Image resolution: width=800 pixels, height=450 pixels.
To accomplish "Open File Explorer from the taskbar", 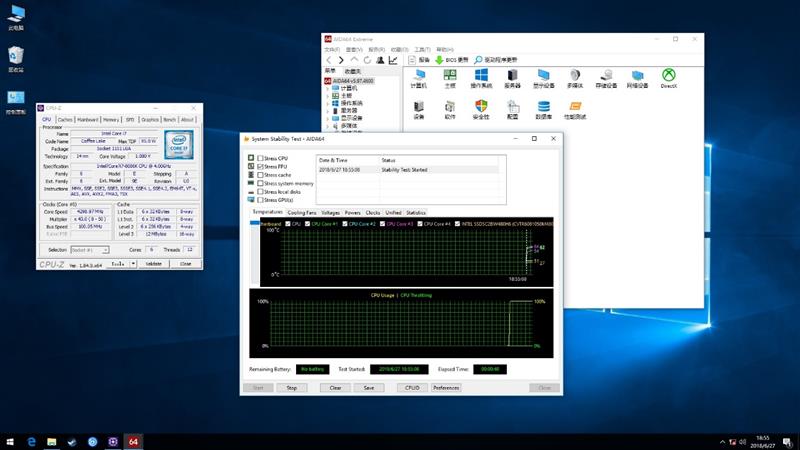I will (x=52, y=441).
